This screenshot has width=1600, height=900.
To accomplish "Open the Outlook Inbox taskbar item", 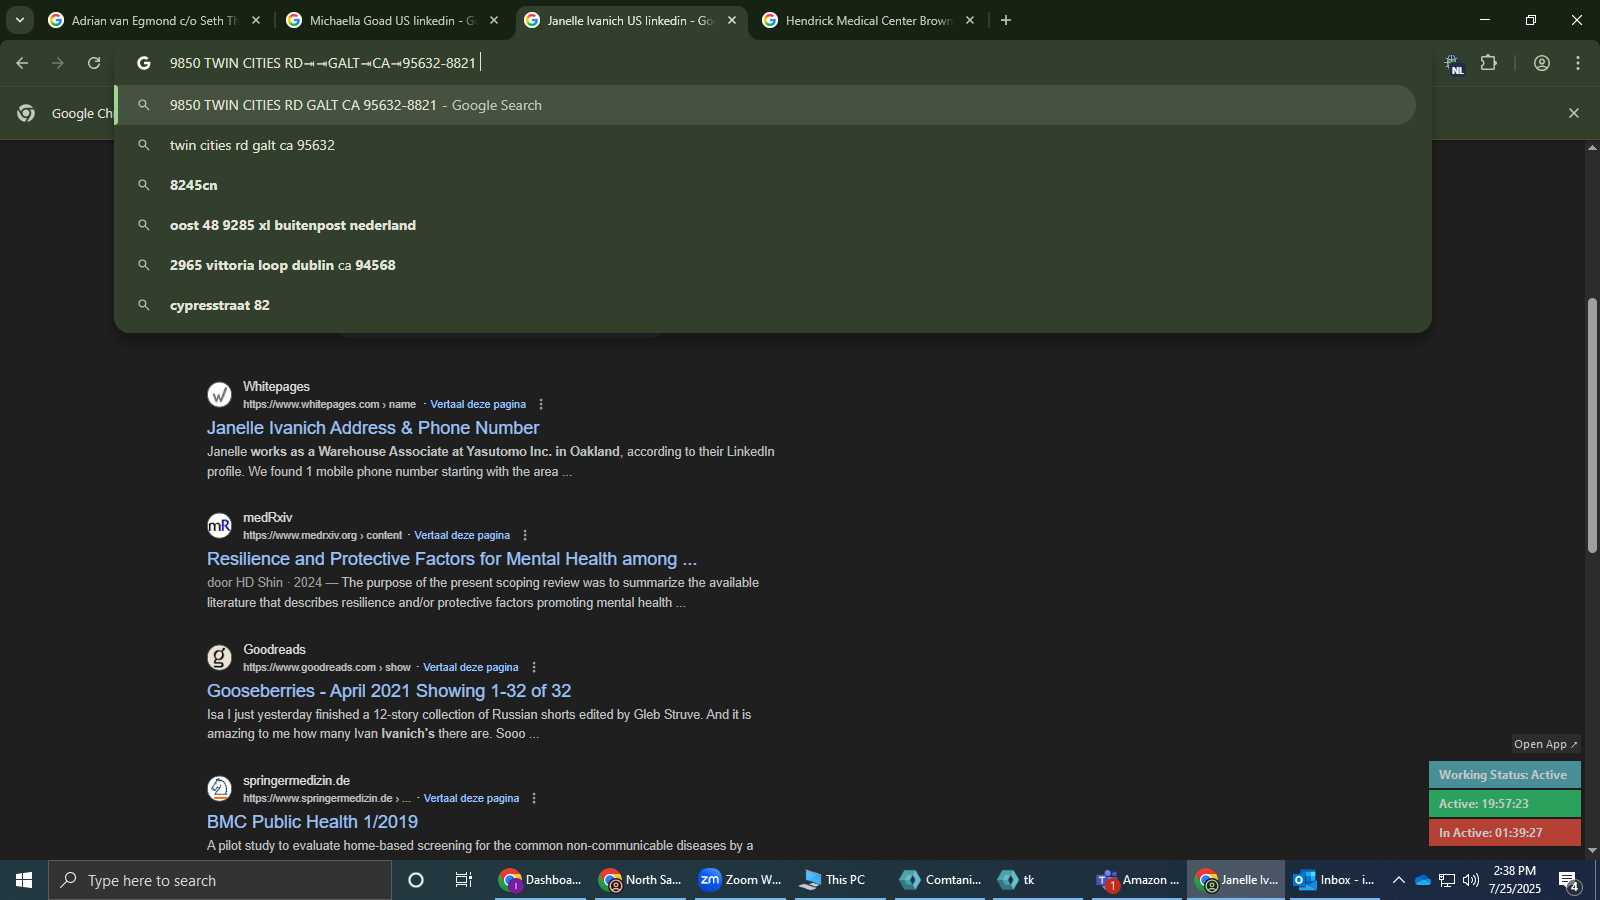I will (1334, 880).
